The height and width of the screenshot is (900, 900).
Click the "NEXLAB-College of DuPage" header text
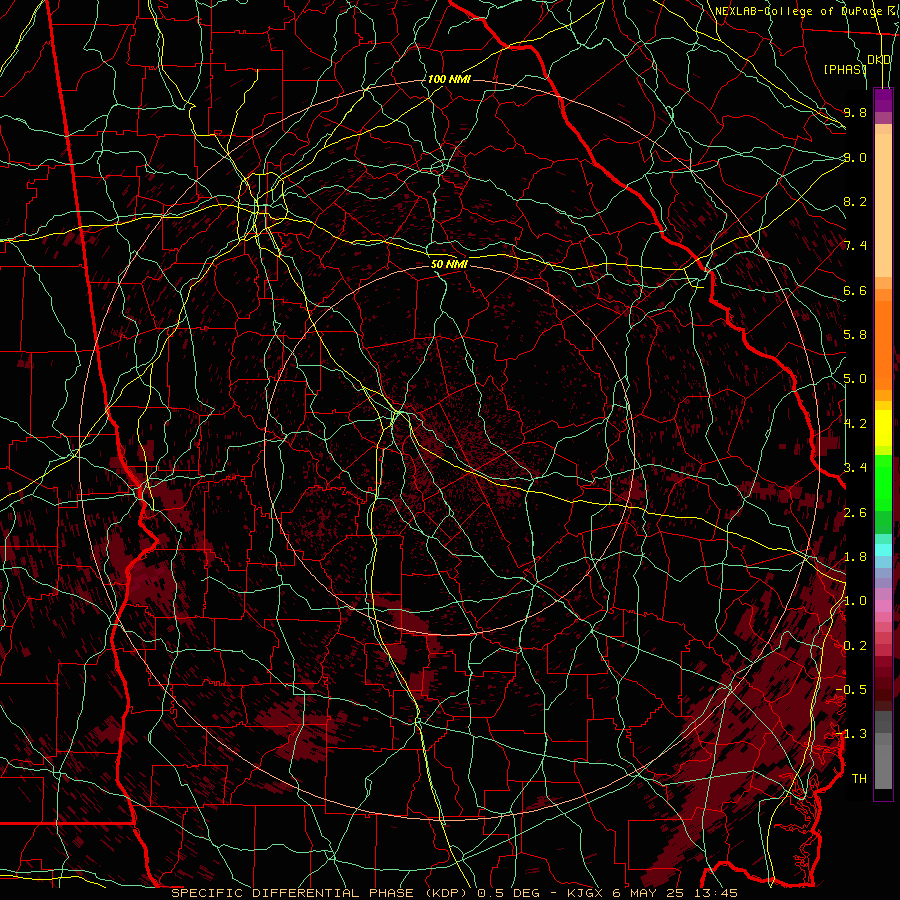[x=798, y=11]
